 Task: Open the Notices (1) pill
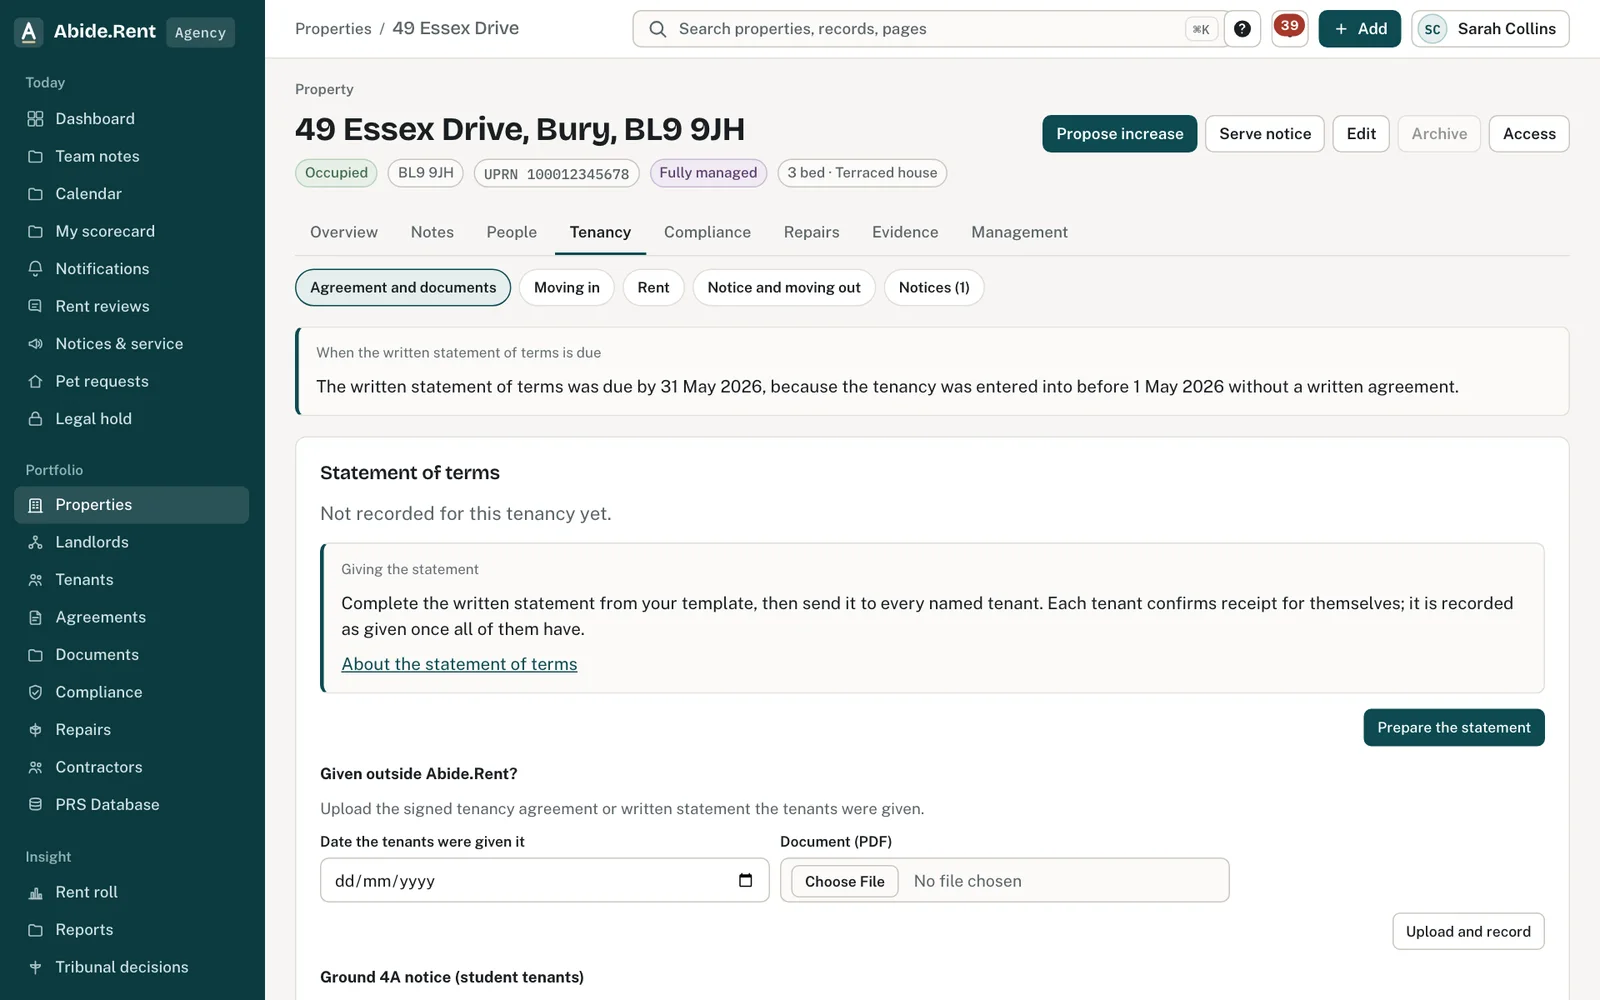(x=934, y=288)
